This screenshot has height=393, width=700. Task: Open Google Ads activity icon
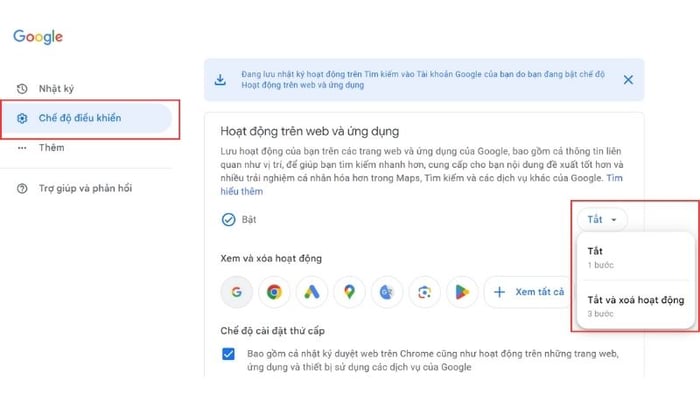(312, 292)
